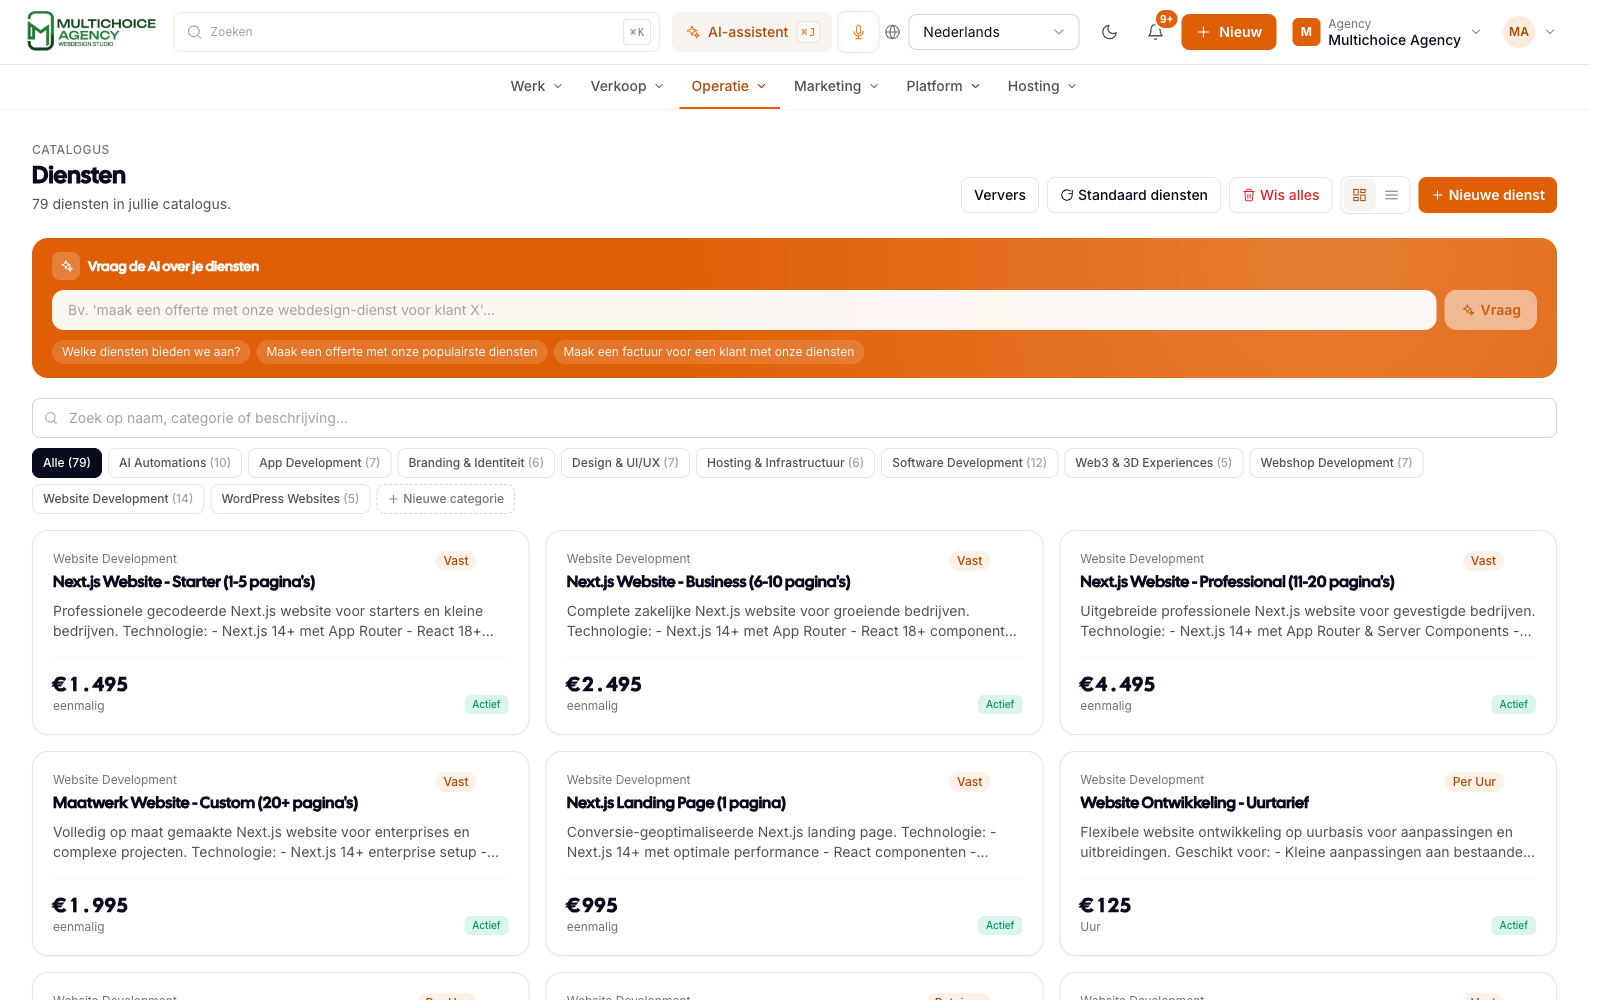Click the Nieuw button in header

[1228, 32]
